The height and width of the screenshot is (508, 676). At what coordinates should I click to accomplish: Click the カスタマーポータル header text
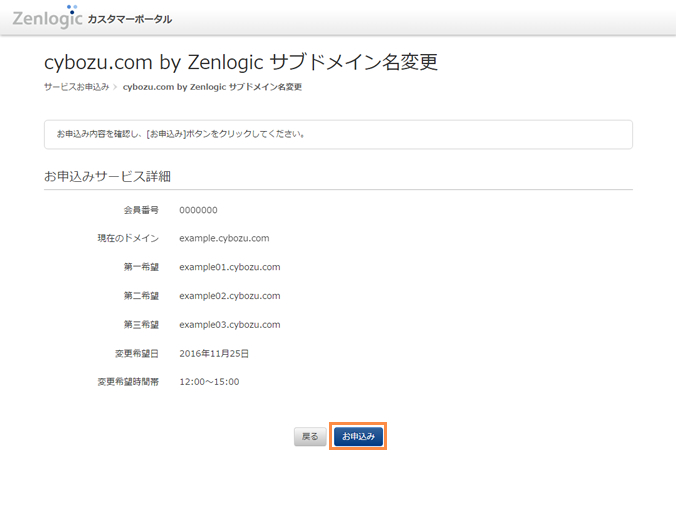129,19
